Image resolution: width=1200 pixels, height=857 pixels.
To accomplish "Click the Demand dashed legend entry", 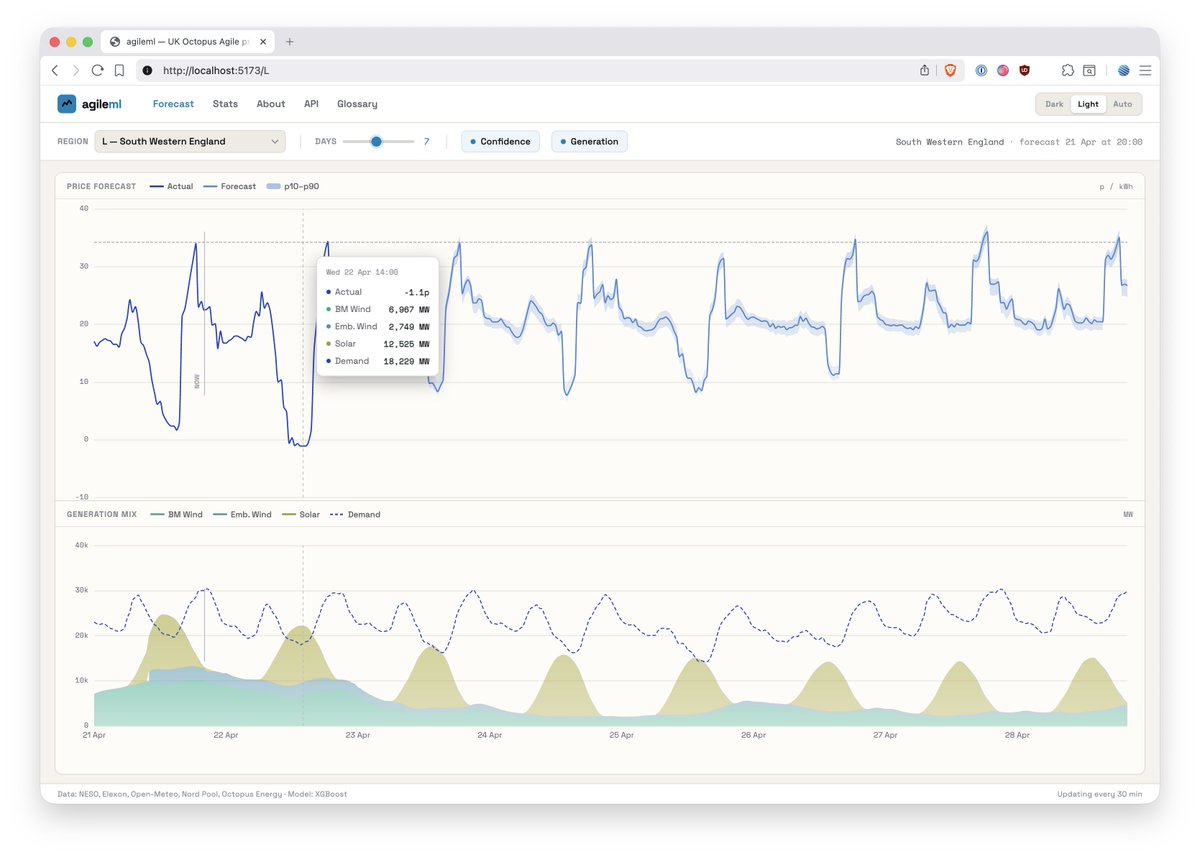I will (355, 515).
